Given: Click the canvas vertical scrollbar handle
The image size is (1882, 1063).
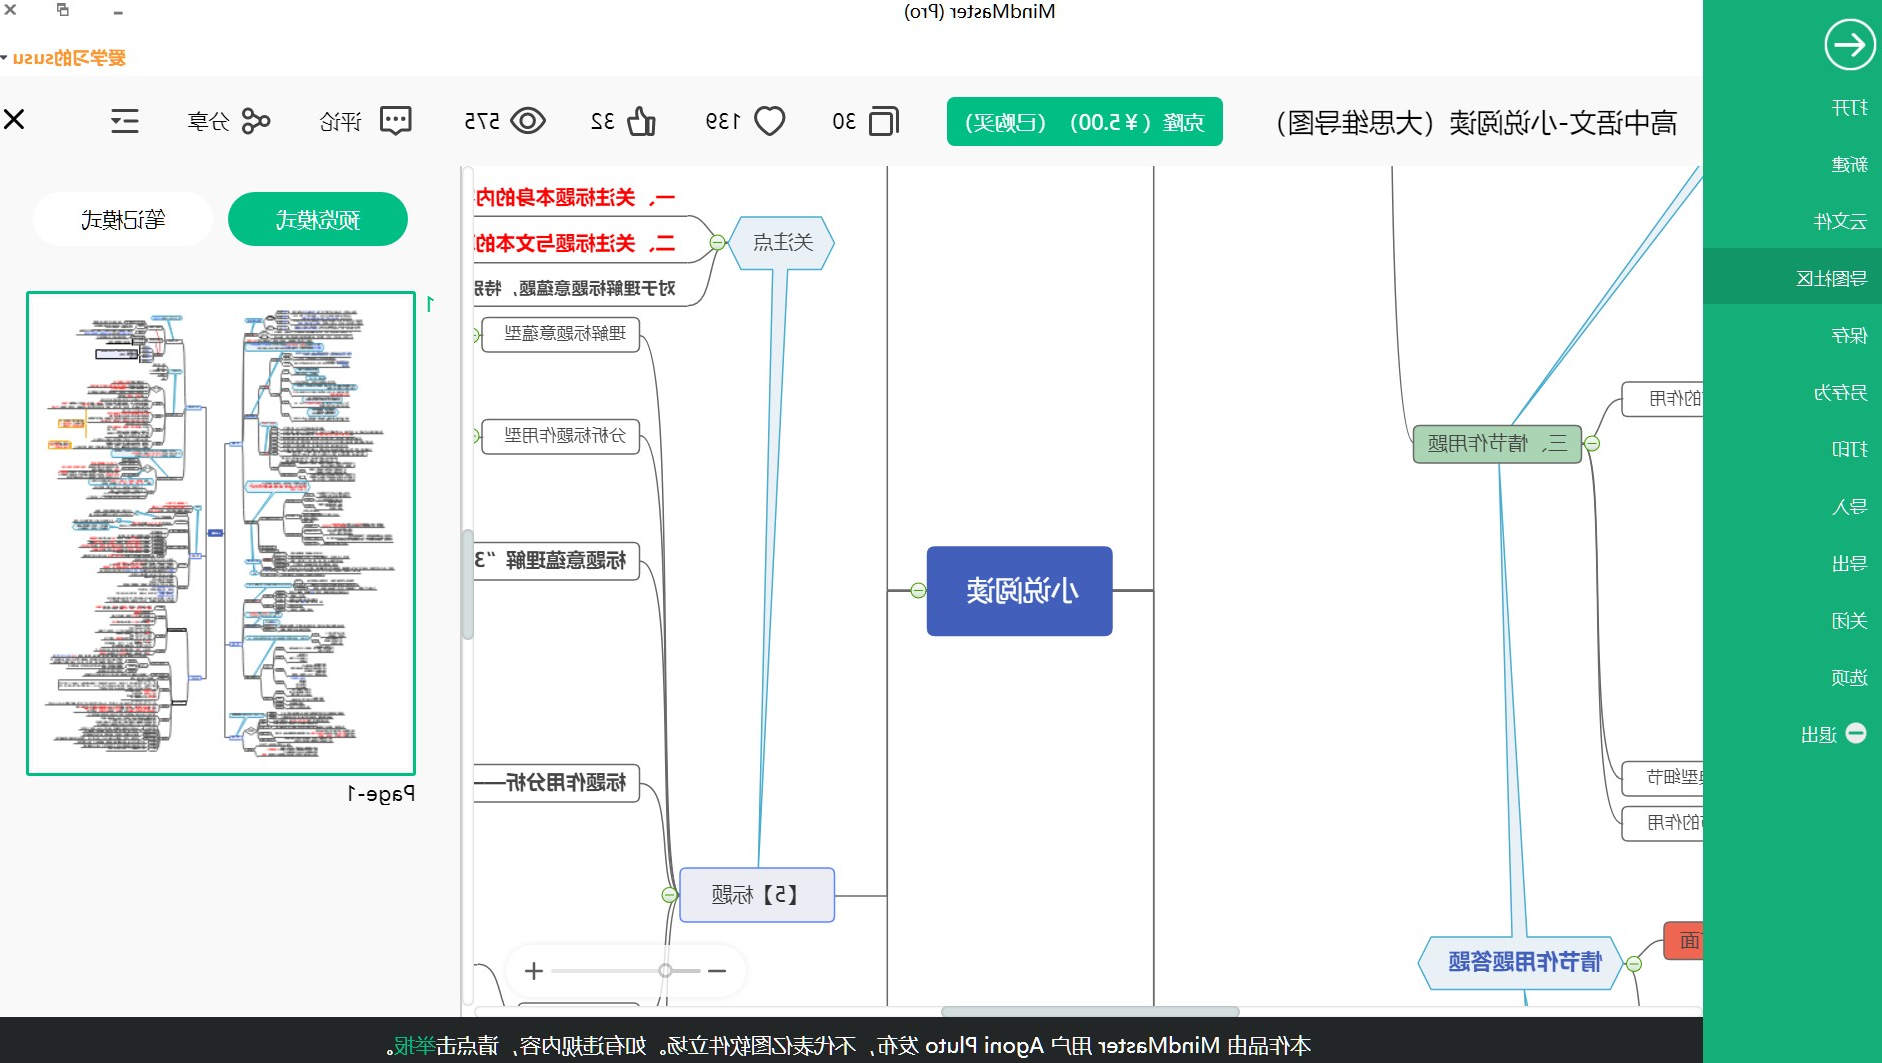Looking at the screenshot, I should pyautogui.click(x=467, y=584).
